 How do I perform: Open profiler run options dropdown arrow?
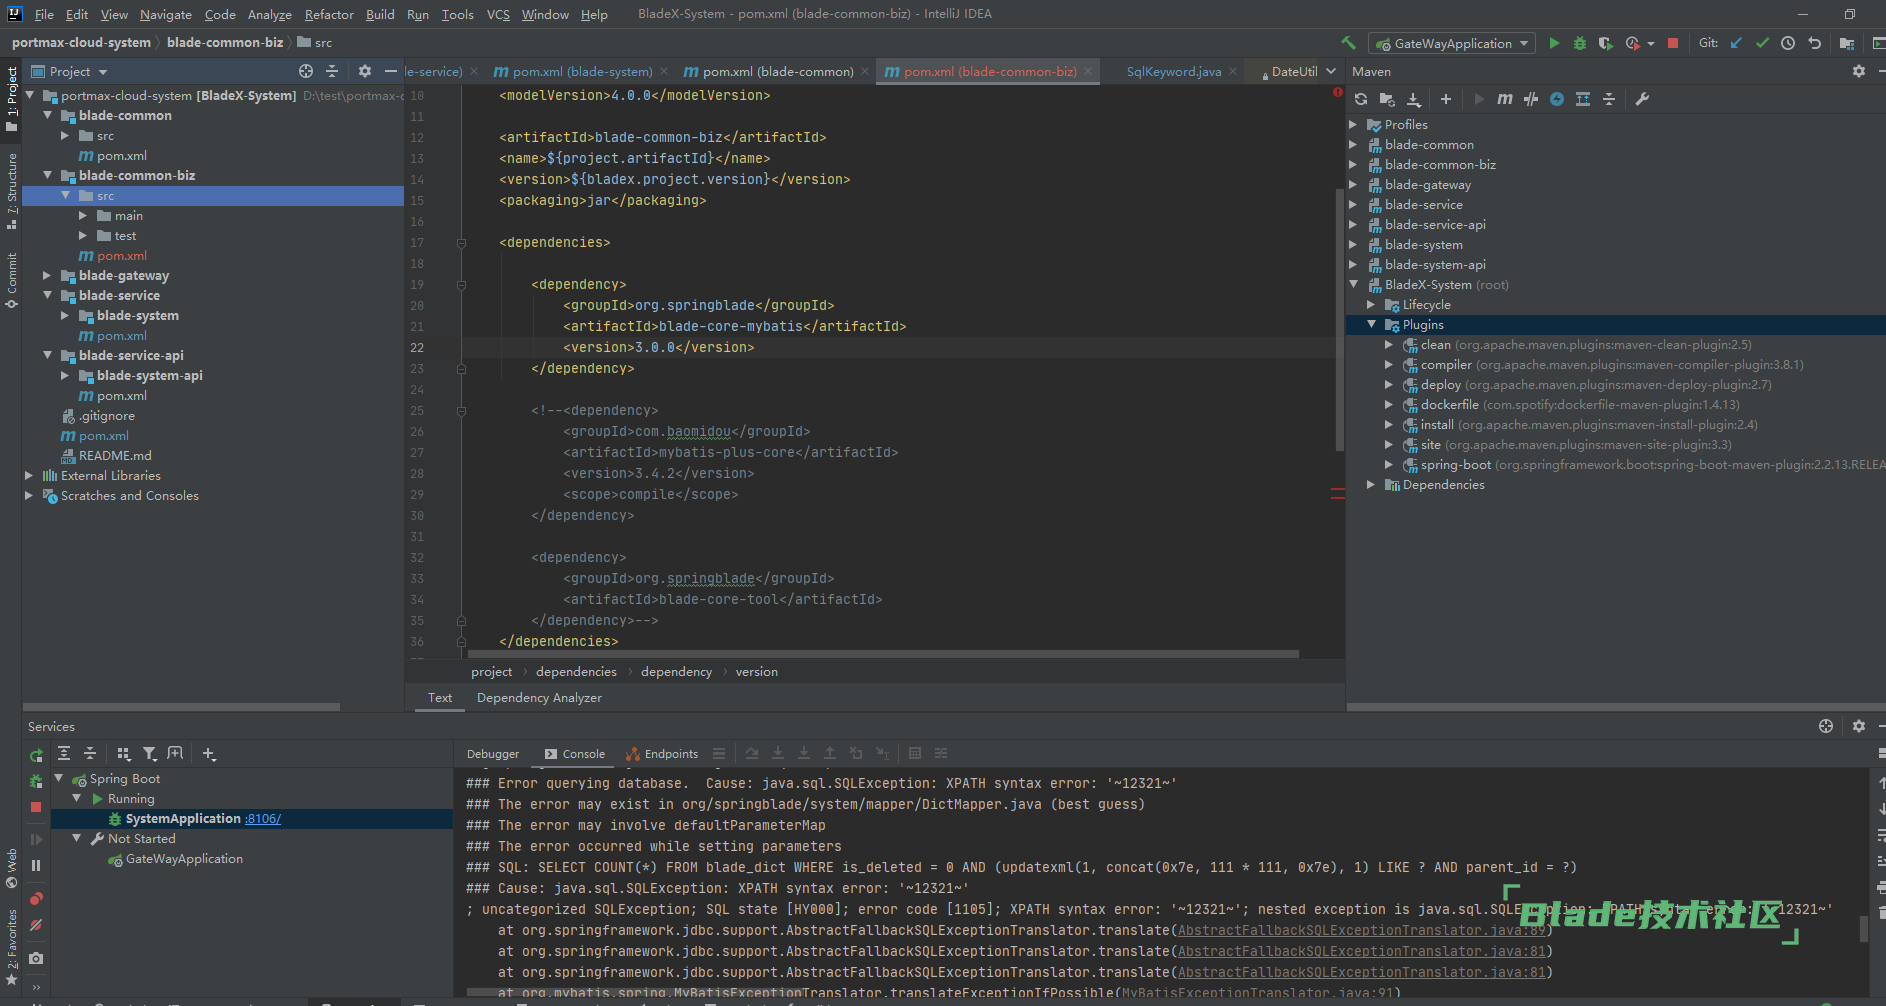1651,43
